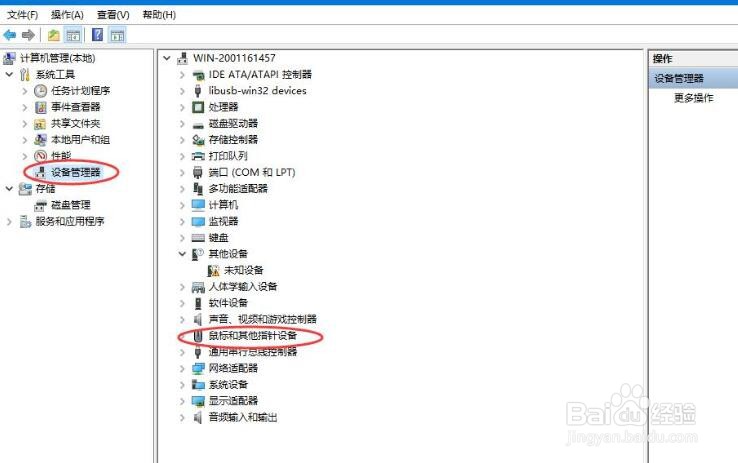Click the back arrow toolbar icon
Screen dimensions: 738x463
[x=9, y=35]
